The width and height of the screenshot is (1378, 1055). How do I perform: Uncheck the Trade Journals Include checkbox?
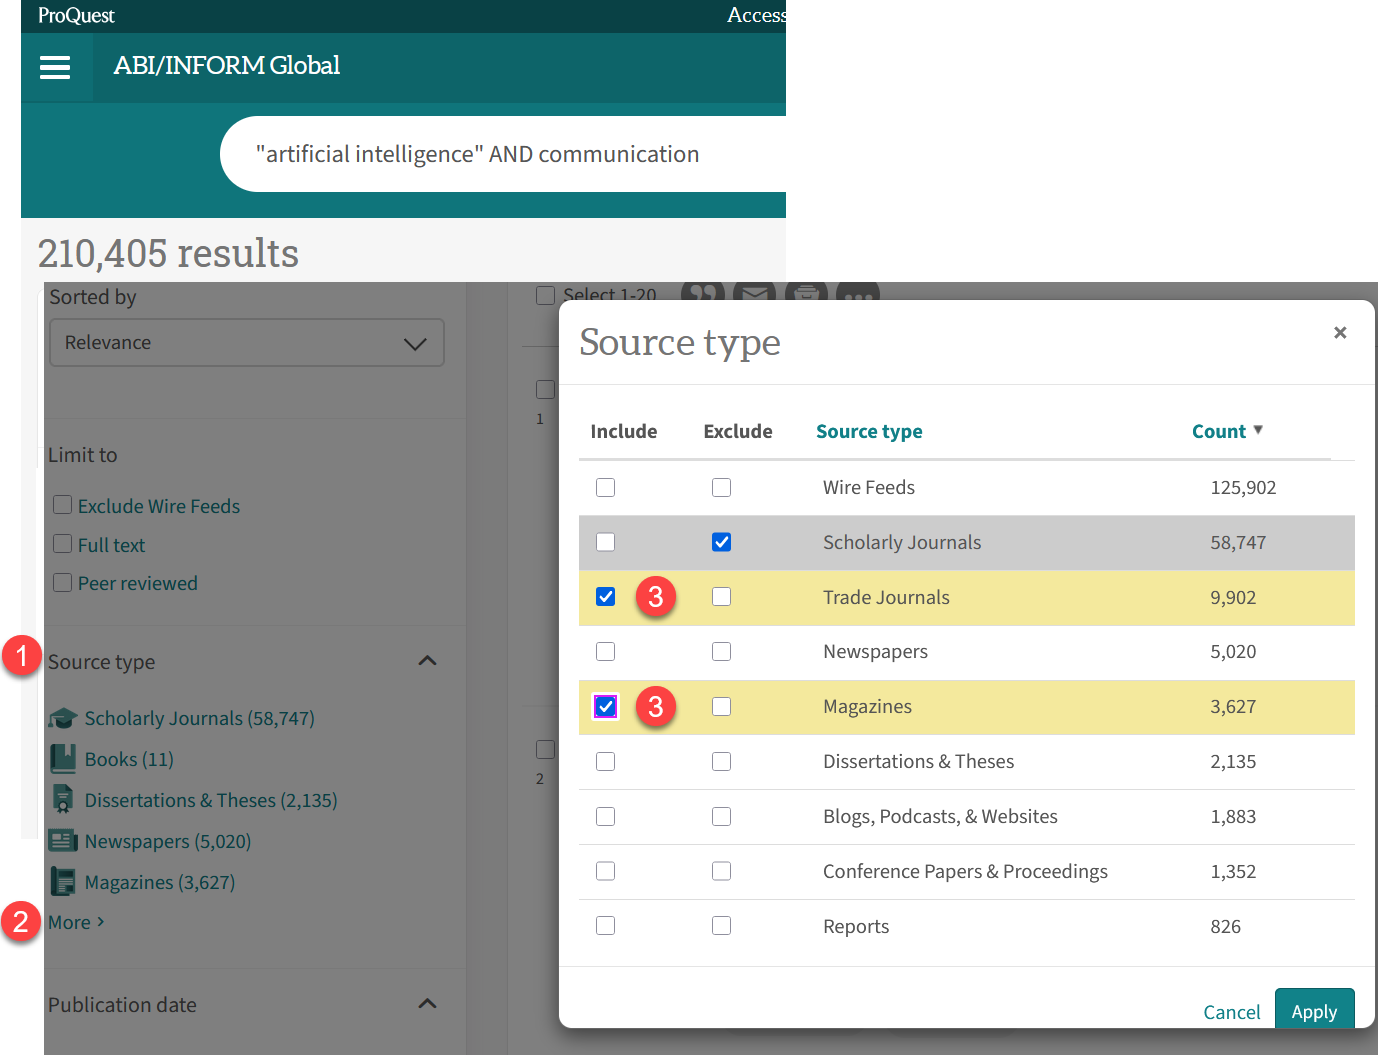[x=605, y=596]
